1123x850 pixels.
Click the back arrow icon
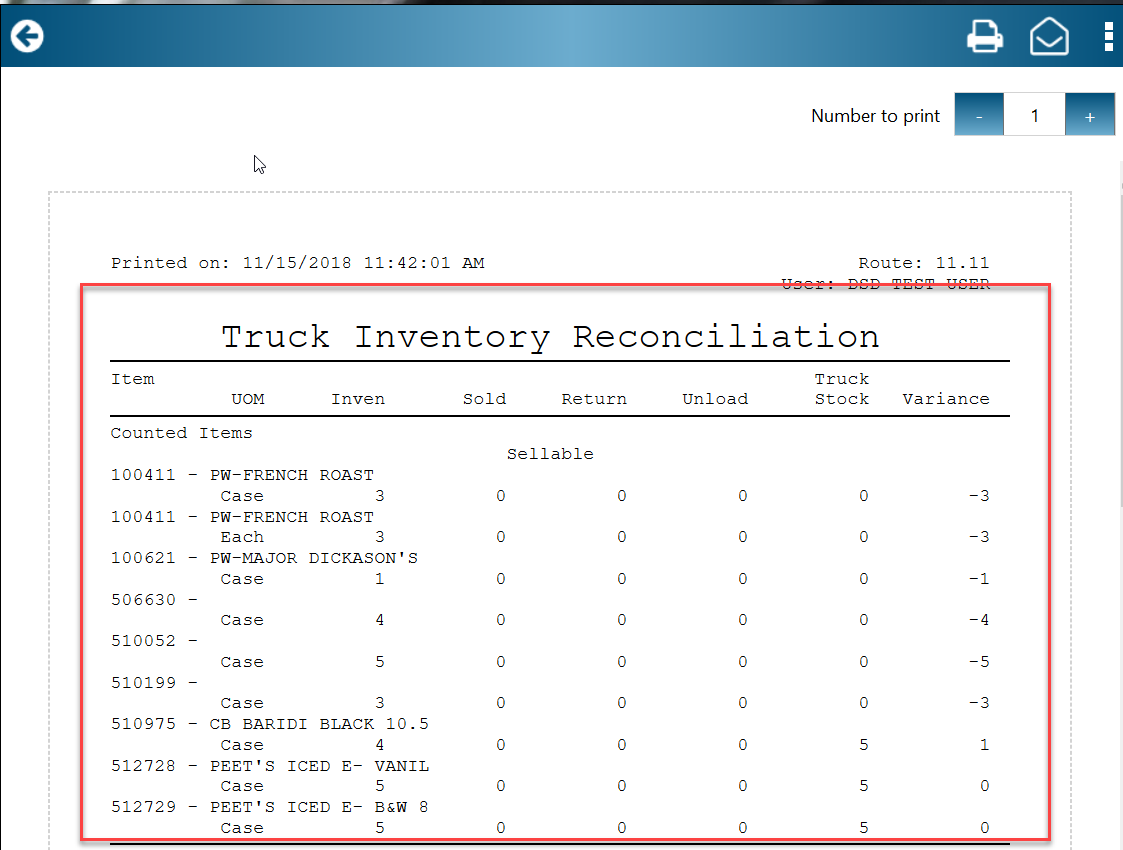point(27,37)
